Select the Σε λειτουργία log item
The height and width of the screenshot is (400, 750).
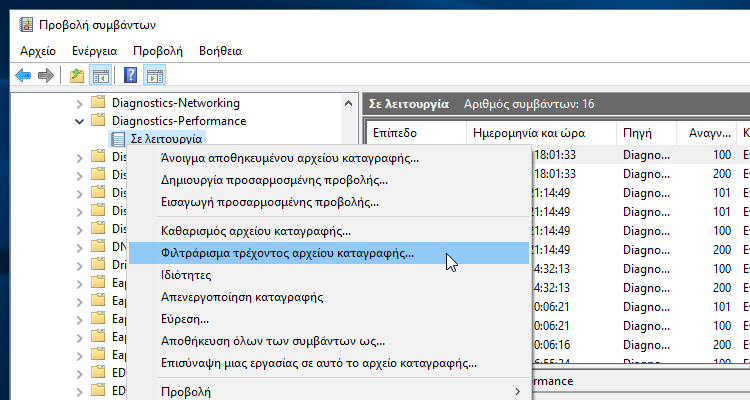[166, 139]
